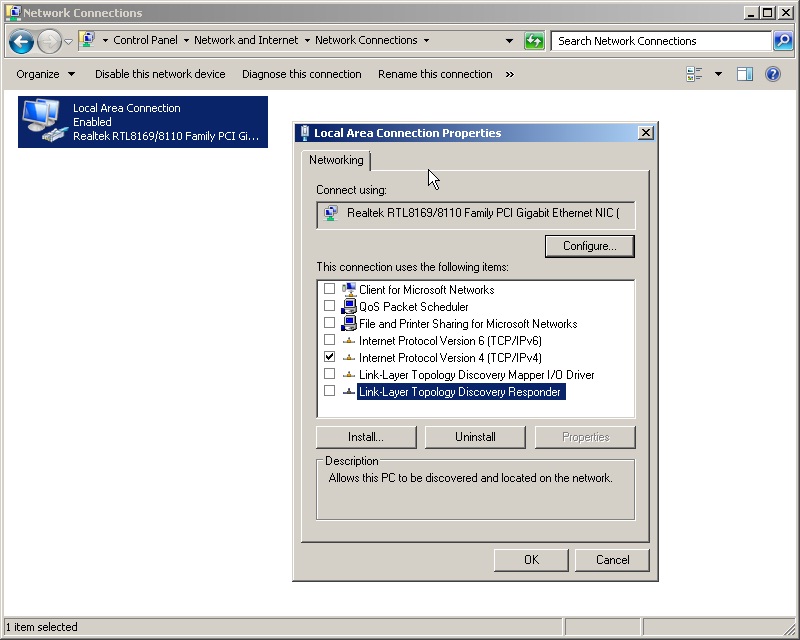
Task: Click in the Search Network Connections field
Action: click(662, 41)
